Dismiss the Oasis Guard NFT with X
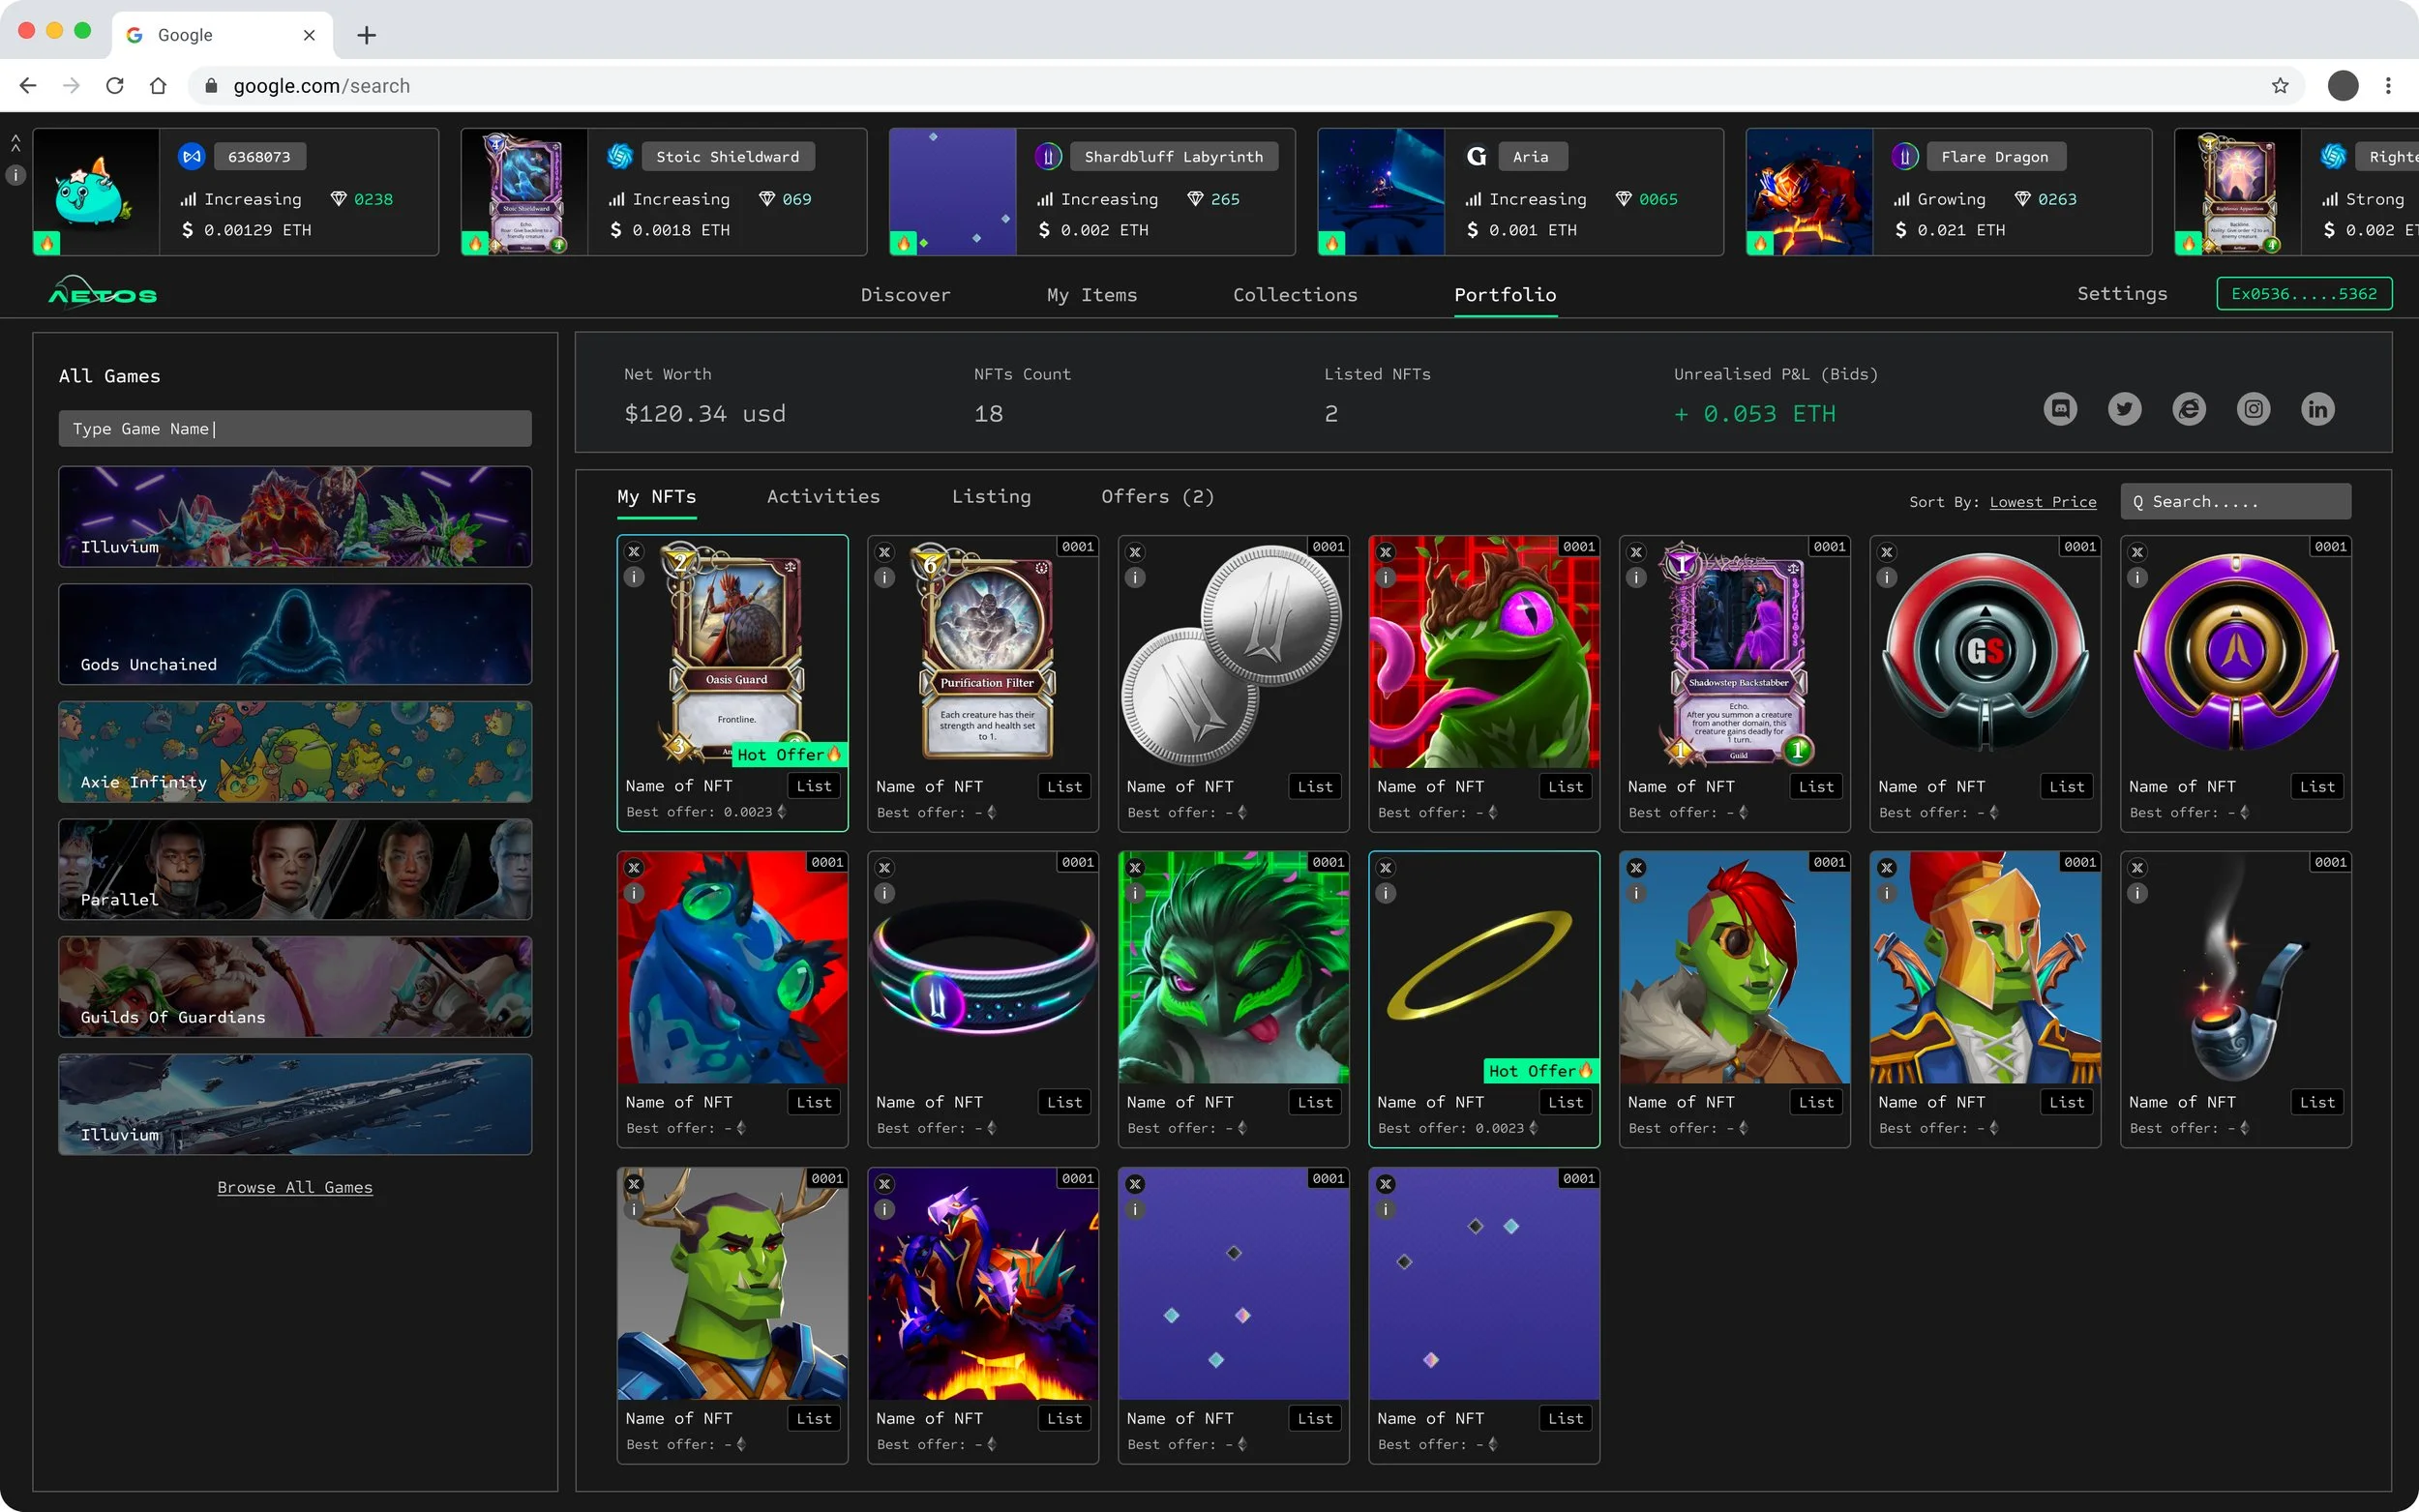The width and height of the screenshot is (2419, 1512). [x=634, y=552]
